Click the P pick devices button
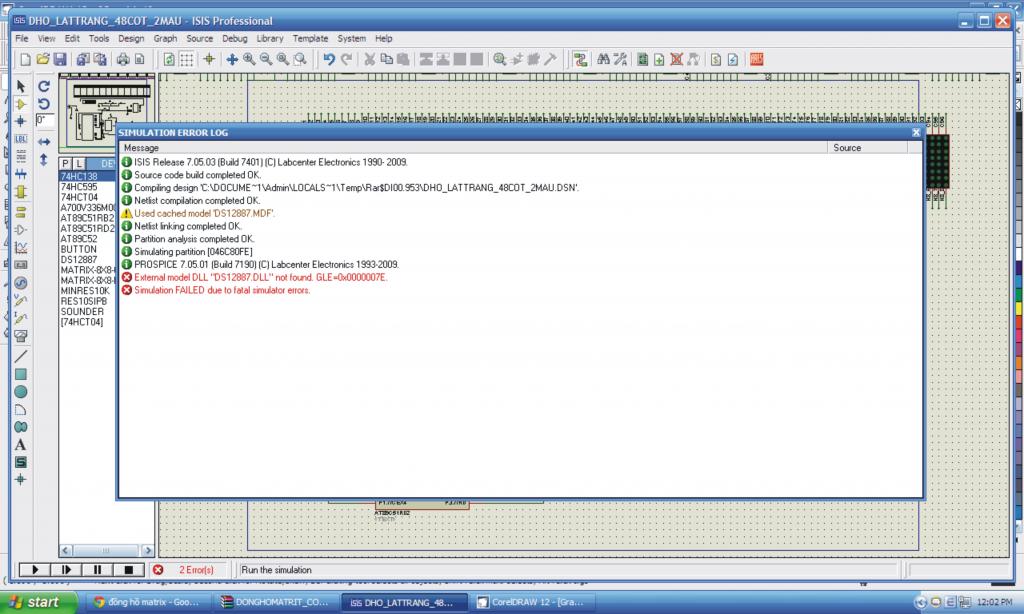Screen dimensions: 1024x614 click(x=66, y=163)
